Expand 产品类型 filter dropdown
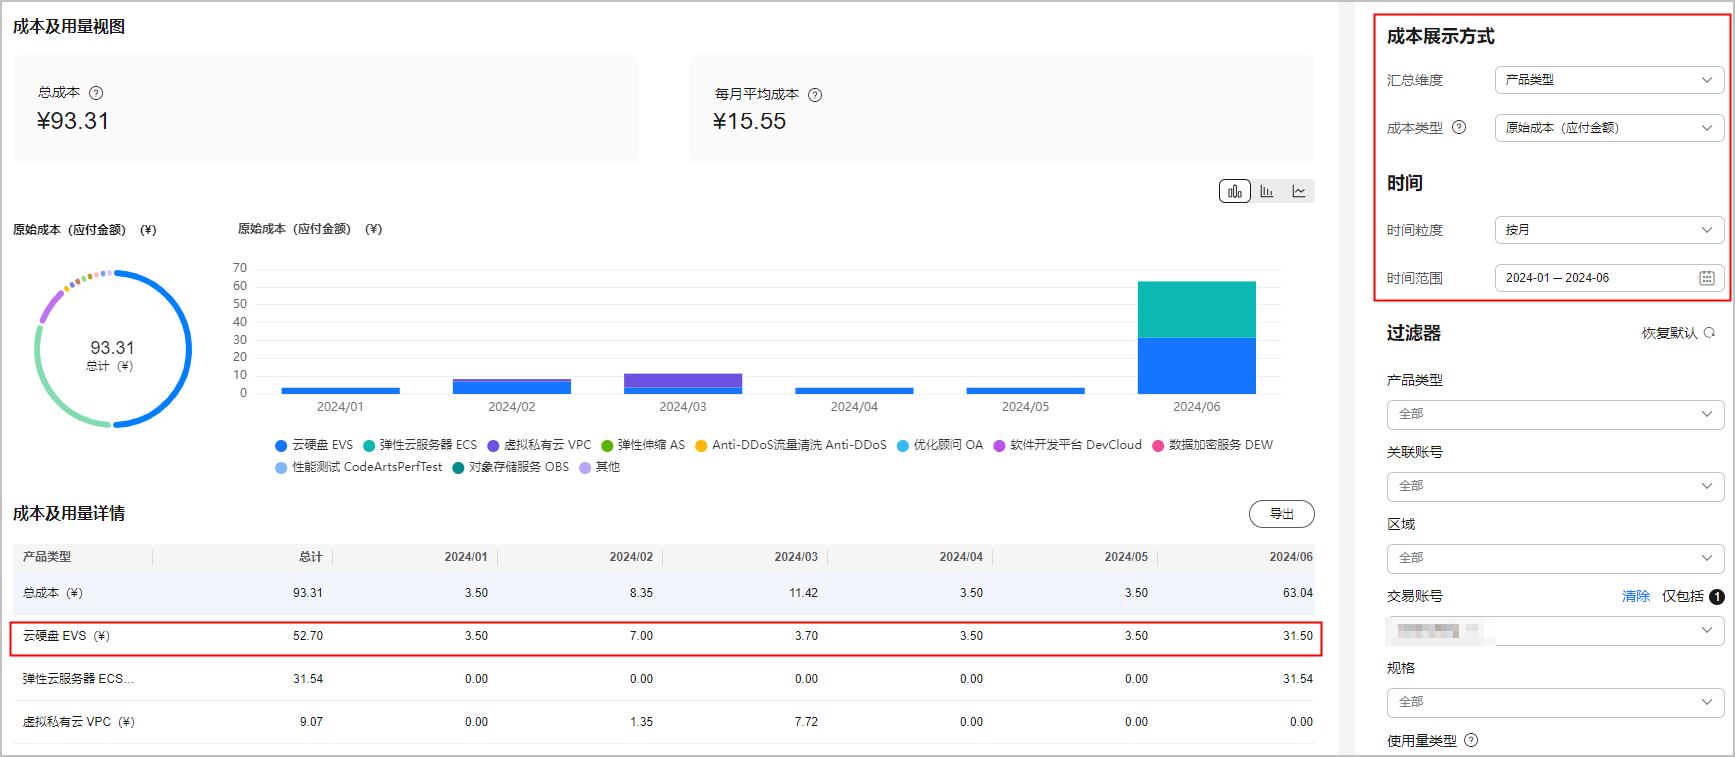The height and width of the screenshot is (757, 1735). click(1555, 414)
